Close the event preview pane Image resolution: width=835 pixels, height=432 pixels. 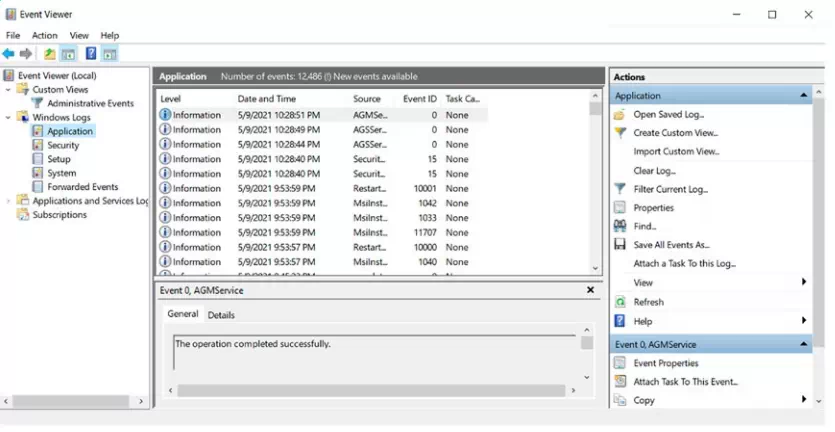[x=590, y=290]
